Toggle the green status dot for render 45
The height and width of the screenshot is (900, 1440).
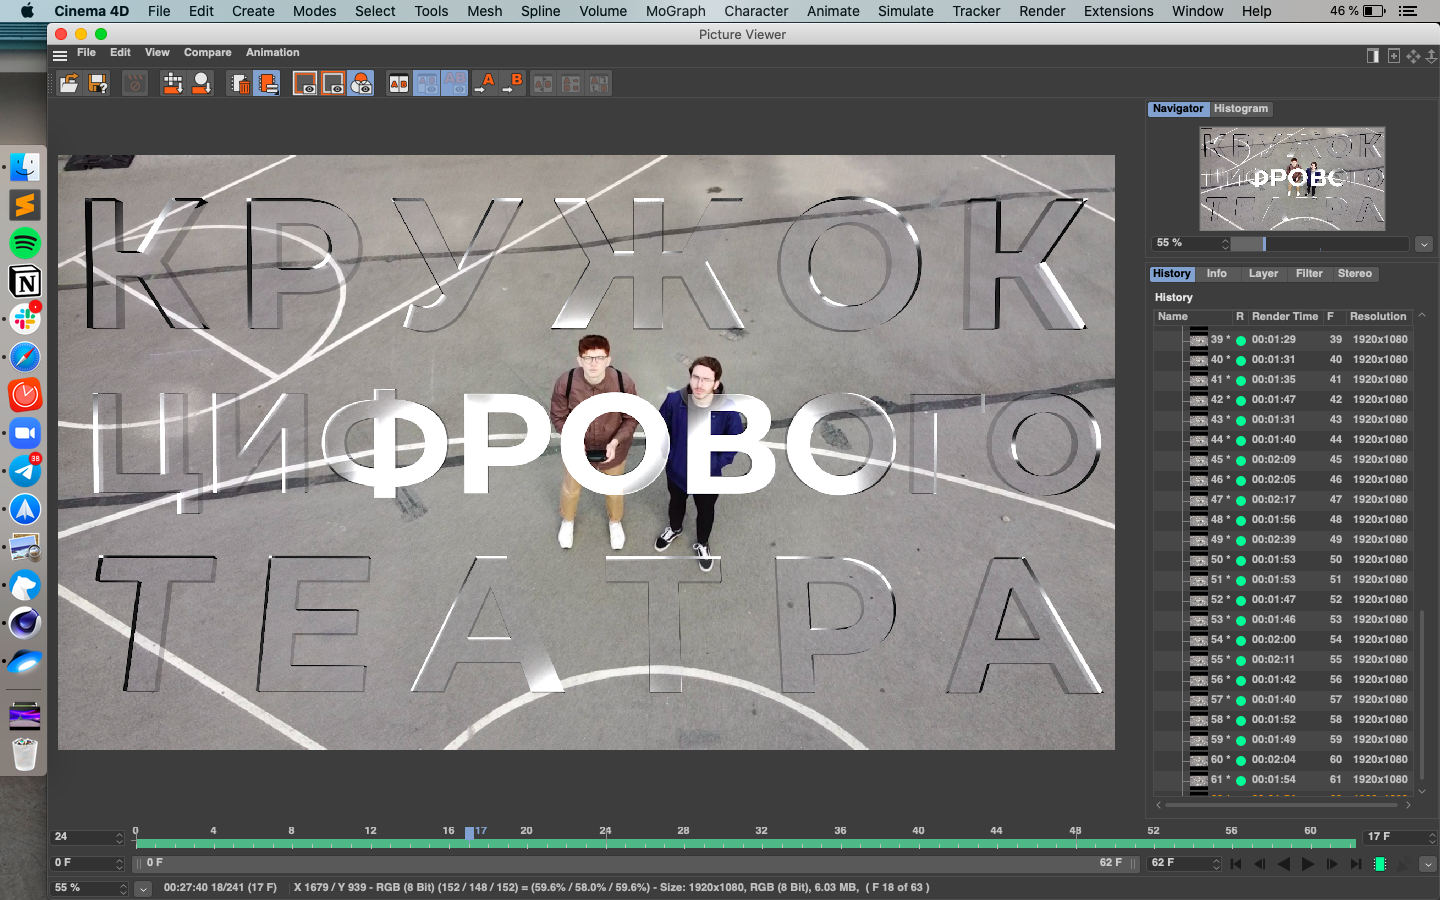[x=1241, y=460]
